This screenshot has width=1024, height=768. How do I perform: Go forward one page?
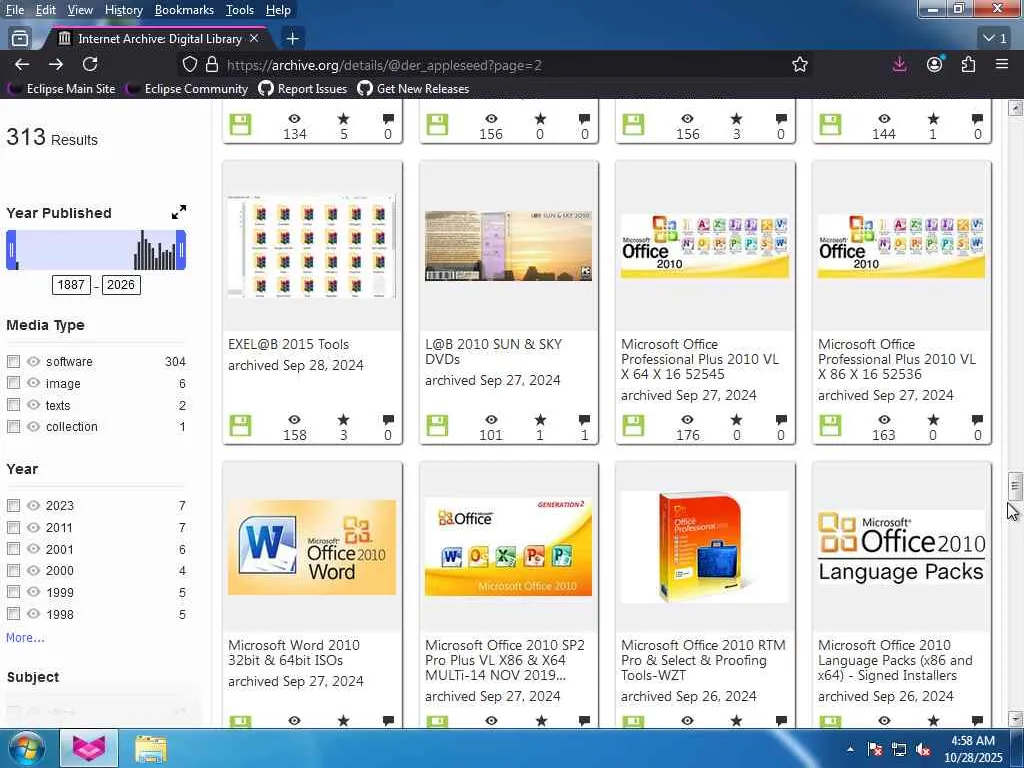tap(56, 64)
